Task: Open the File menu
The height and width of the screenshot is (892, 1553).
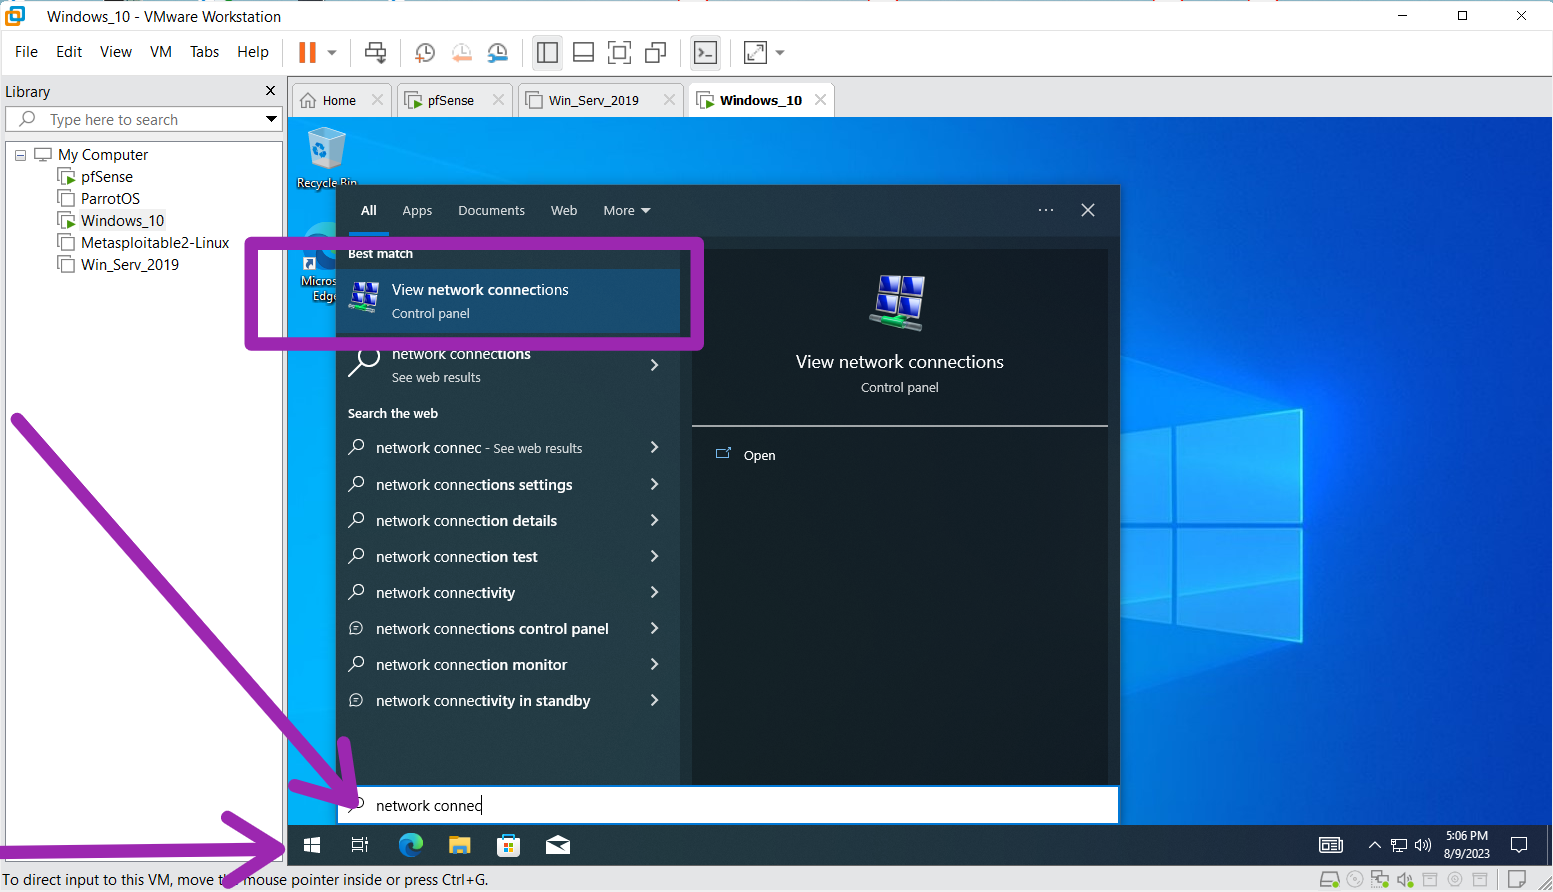Action: coord(26,52)
